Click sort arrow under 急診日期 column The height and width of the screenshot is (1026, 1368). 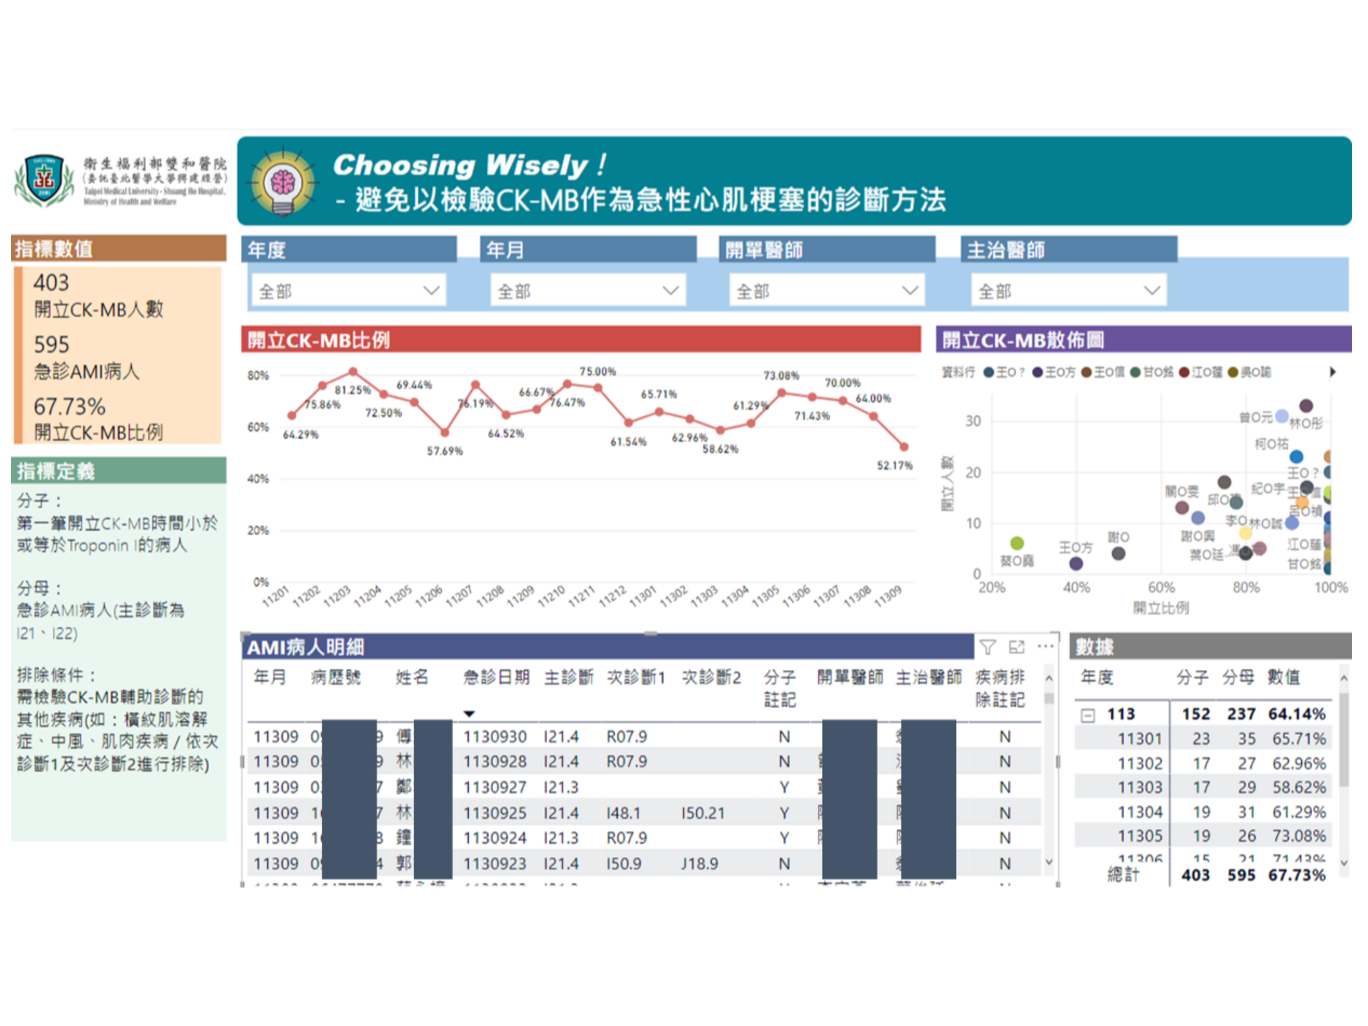pyautogui.click(x=469, y=714)
